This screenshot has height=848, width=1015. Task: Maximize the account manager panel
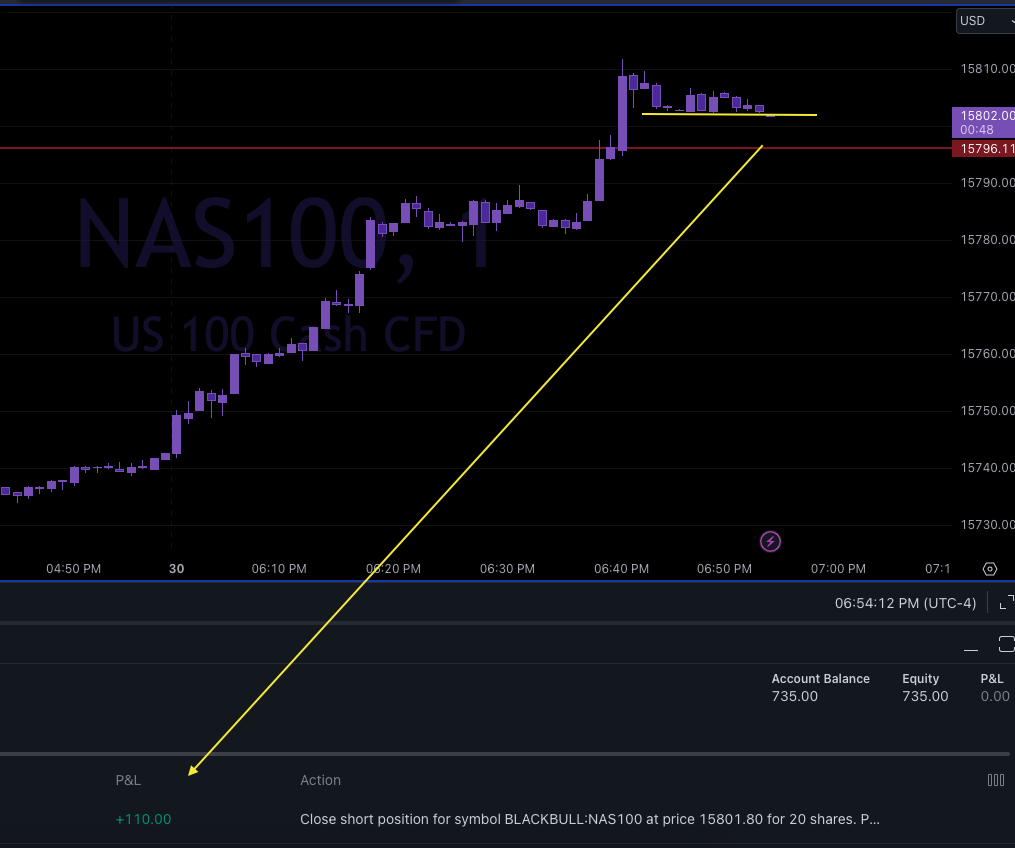1006,644
